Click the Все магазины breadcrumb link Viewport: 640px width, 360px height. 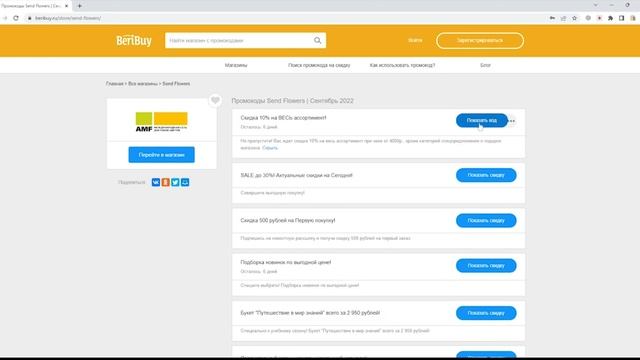[143, 84]
